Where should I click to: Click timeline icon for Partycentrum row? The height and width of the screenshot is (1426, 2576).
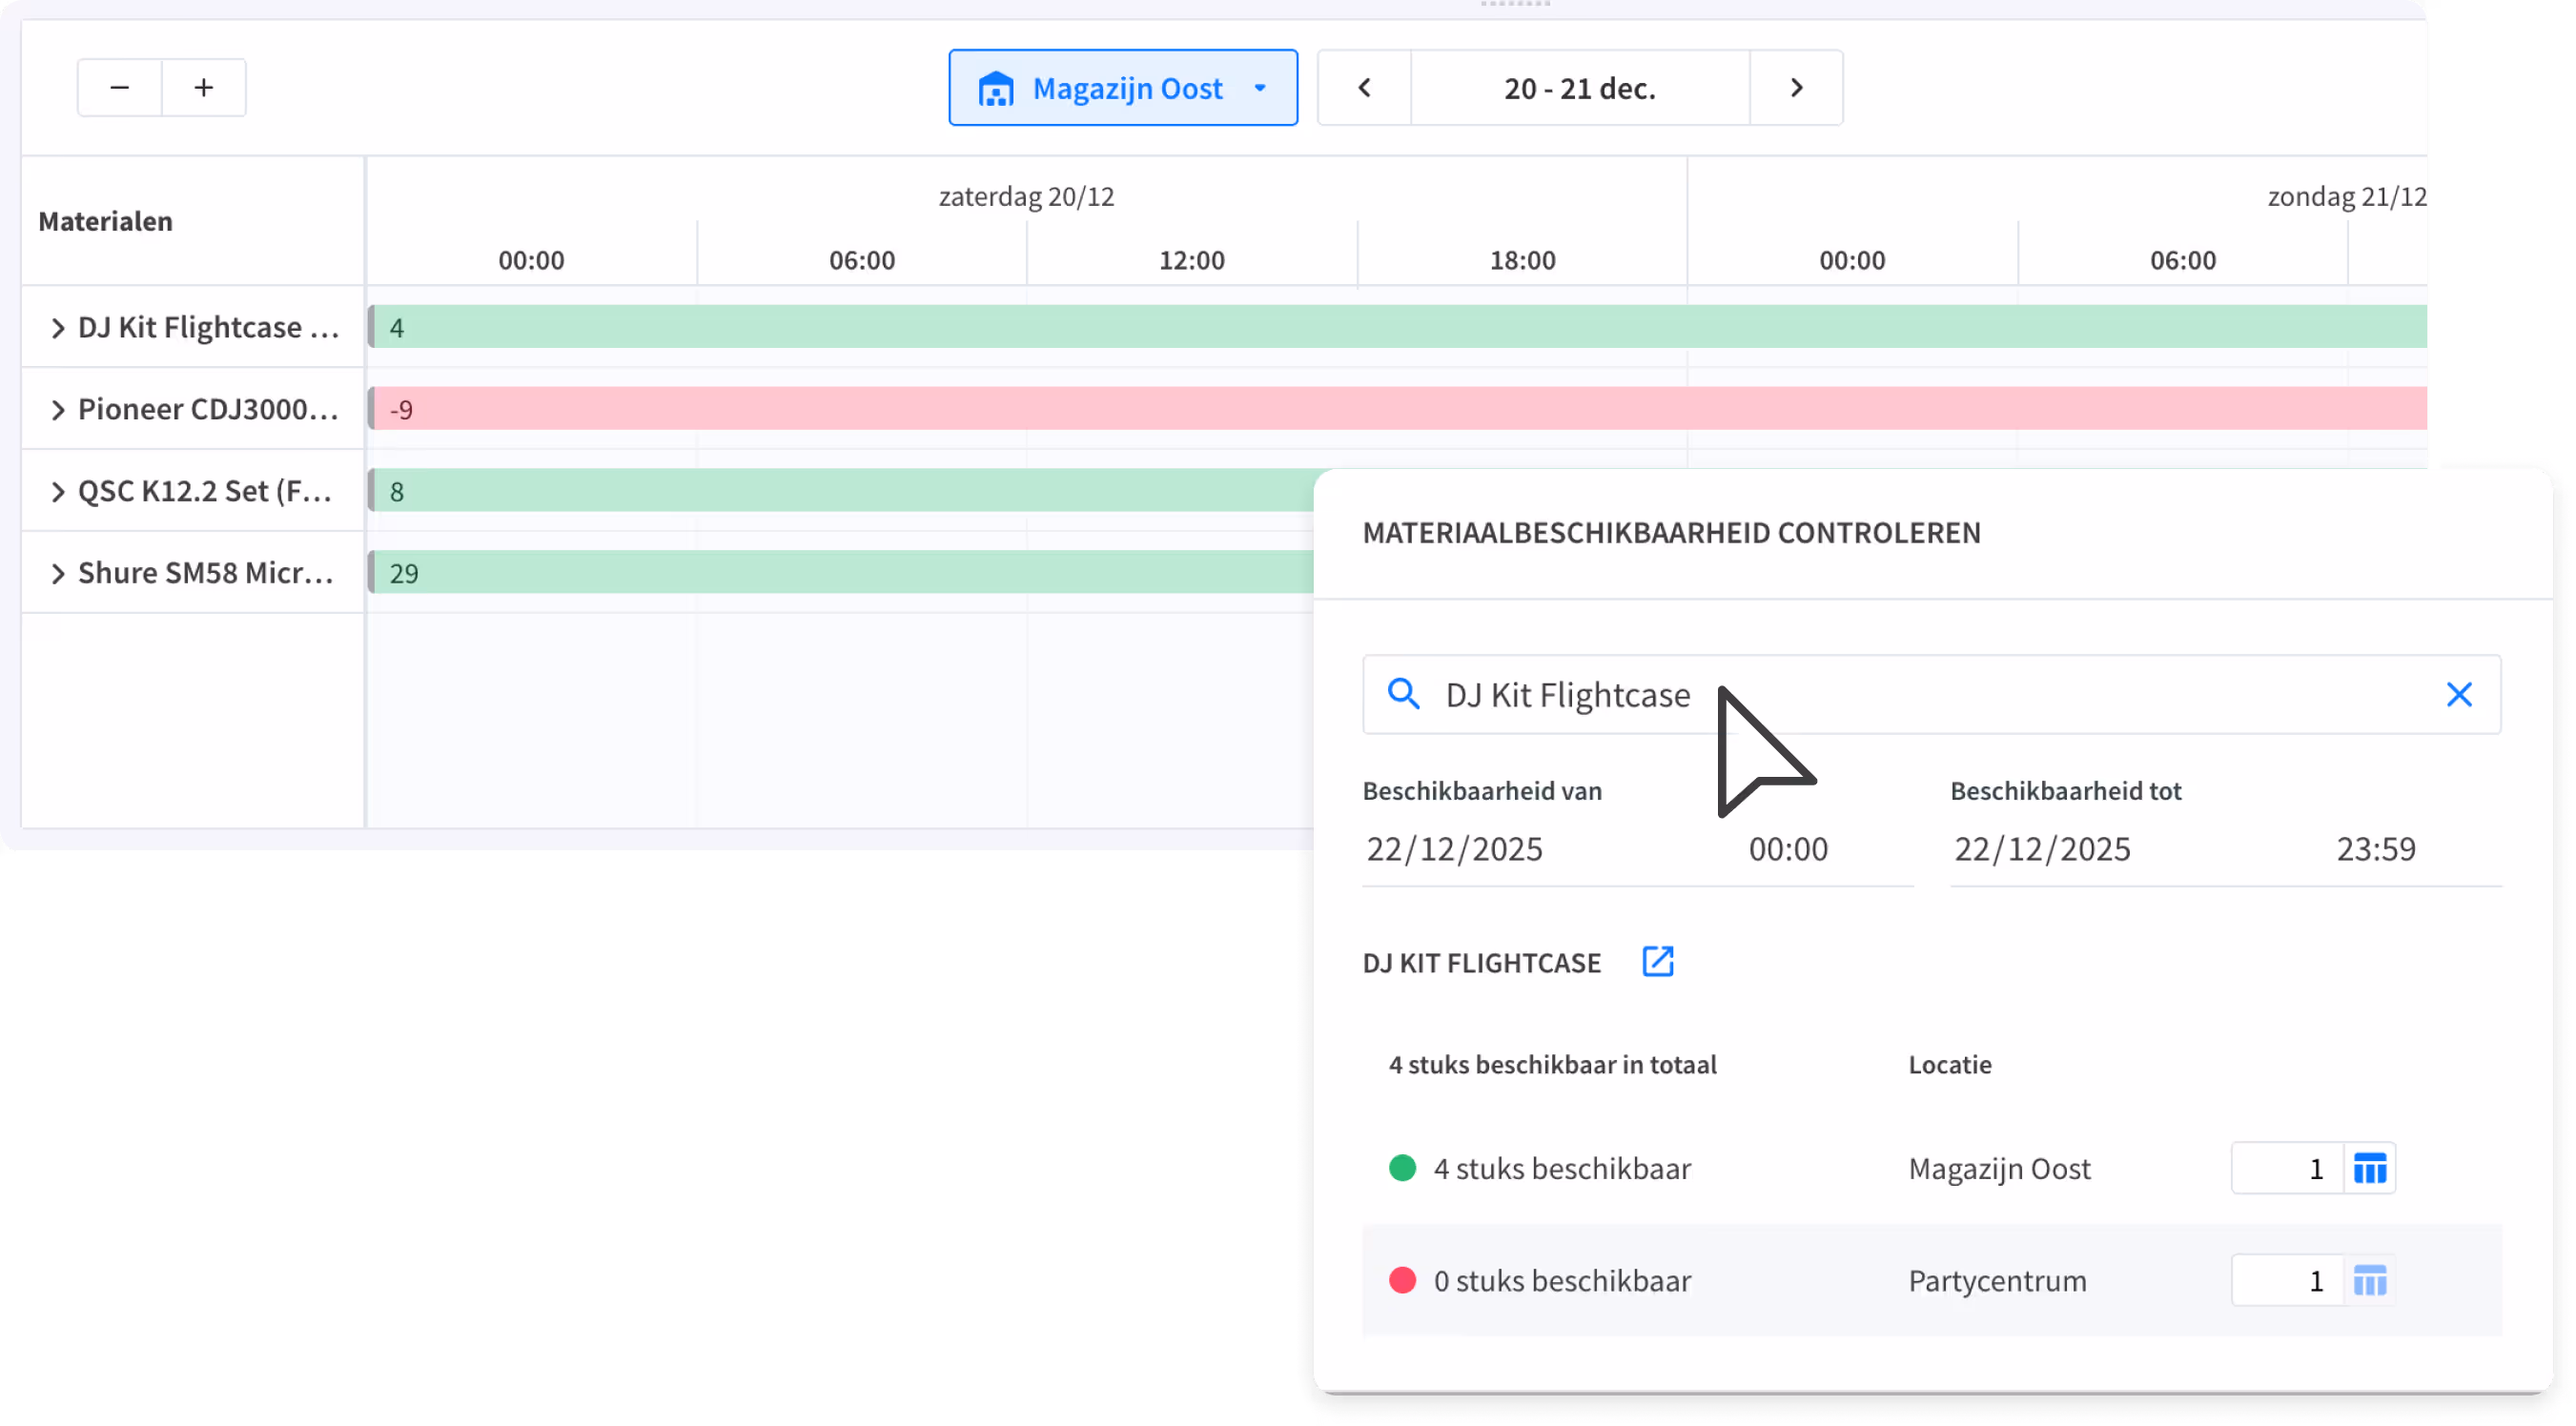click(2370, 1280)
